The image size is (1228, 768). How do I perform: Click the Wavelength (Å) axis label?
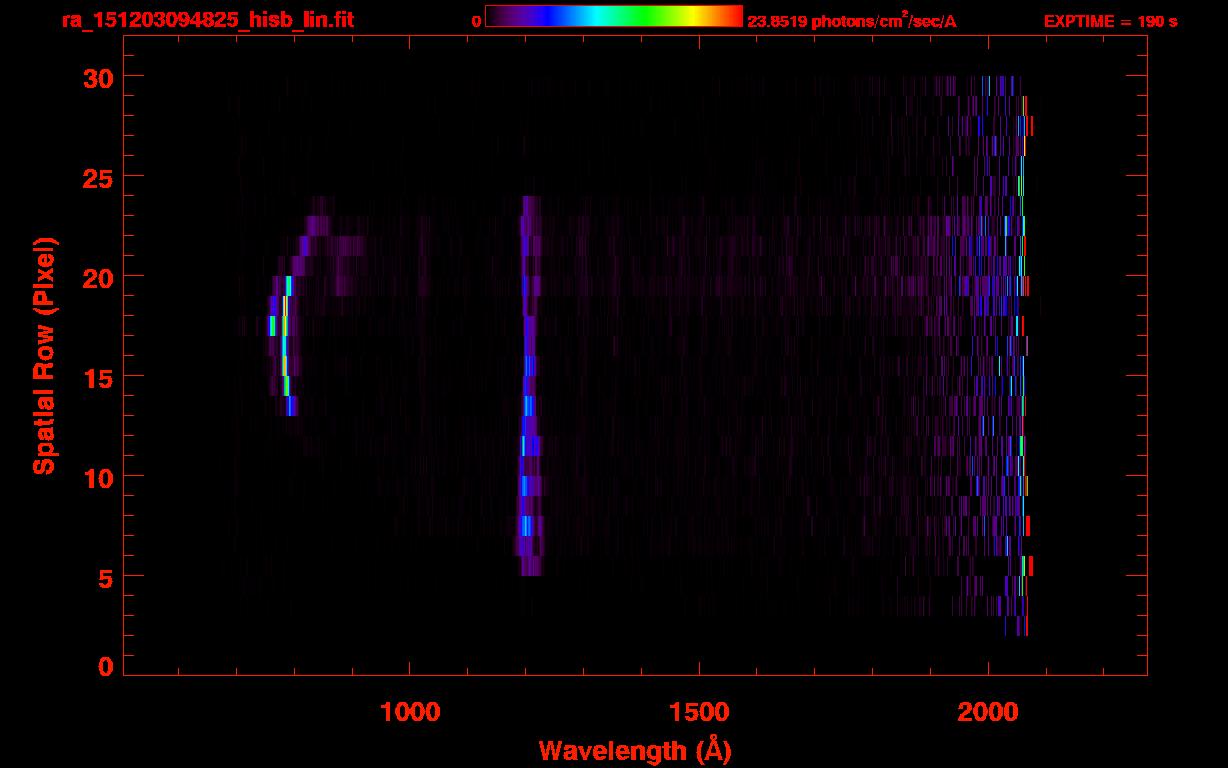point(635,750)
